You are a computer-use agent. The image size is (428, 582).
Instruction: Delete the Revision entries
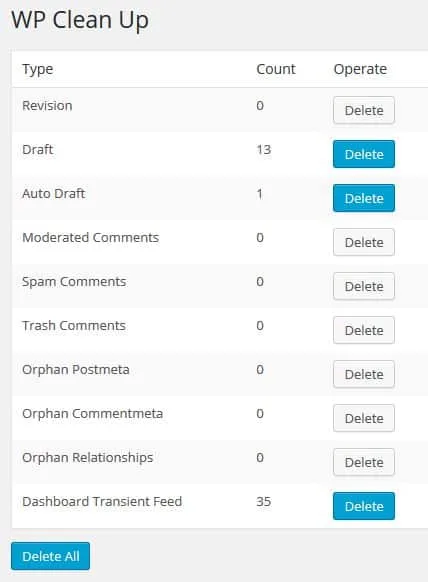[364, 110]
